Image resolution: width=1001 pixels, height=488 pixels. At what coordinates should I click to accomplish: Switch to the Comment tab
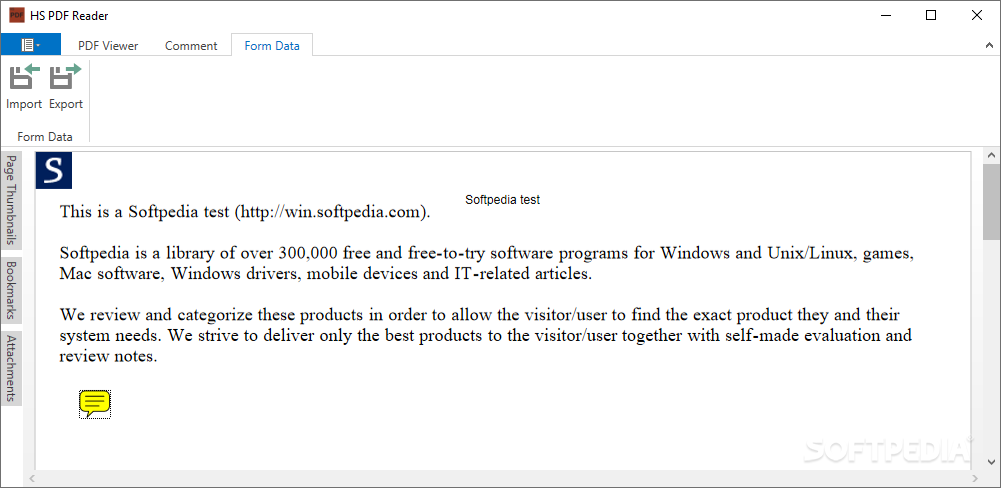[x=191, y=45]
